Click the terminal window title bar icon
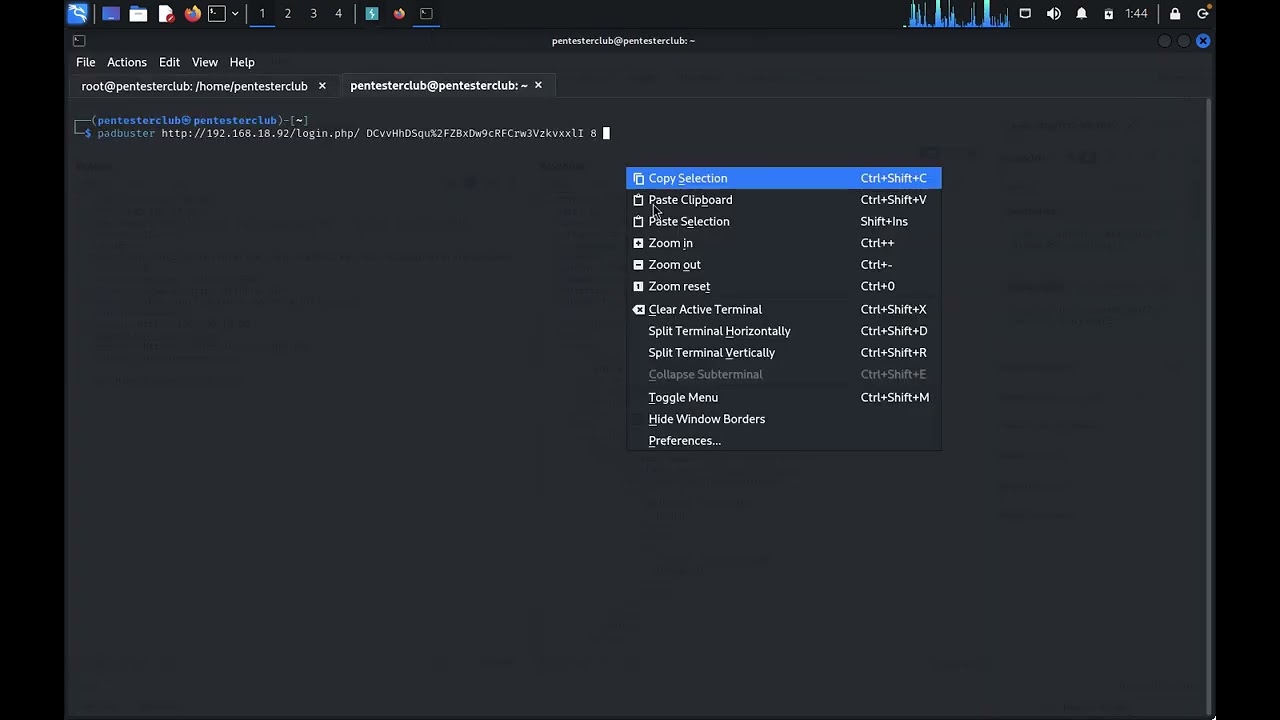 pyautogui.click(x=79, y=41)
